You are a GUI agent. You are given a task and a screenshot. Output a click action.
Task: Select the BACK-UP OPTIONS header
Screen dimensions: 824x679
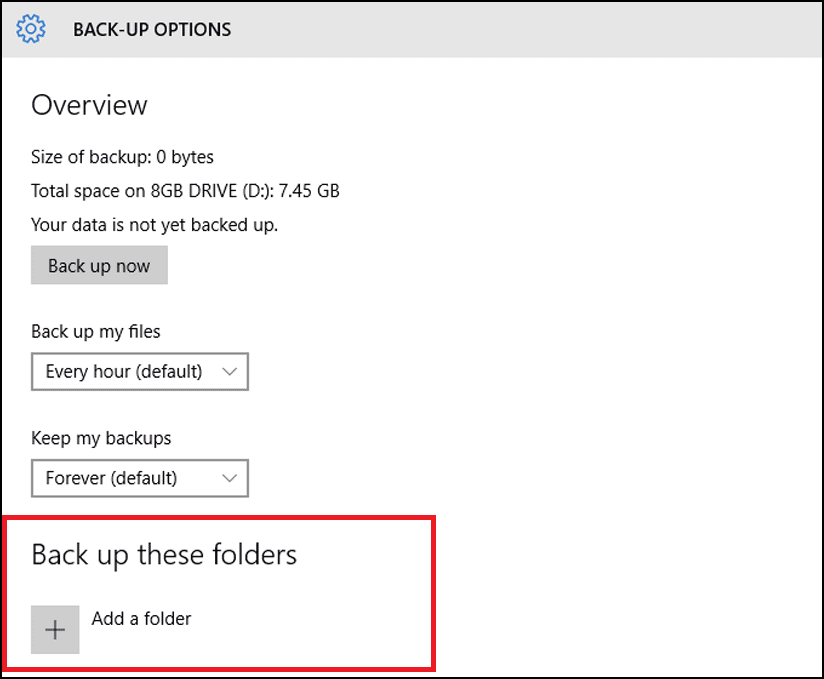tap(151, 29)
